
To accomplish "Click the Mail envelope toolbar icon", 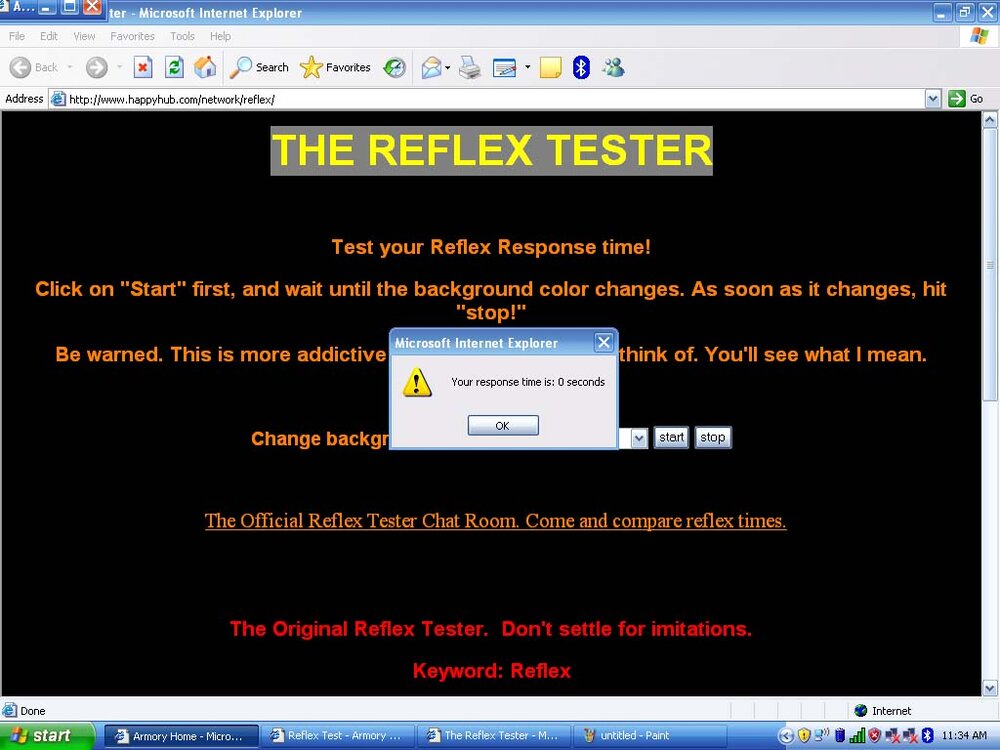I will click(x=431, y=67).
